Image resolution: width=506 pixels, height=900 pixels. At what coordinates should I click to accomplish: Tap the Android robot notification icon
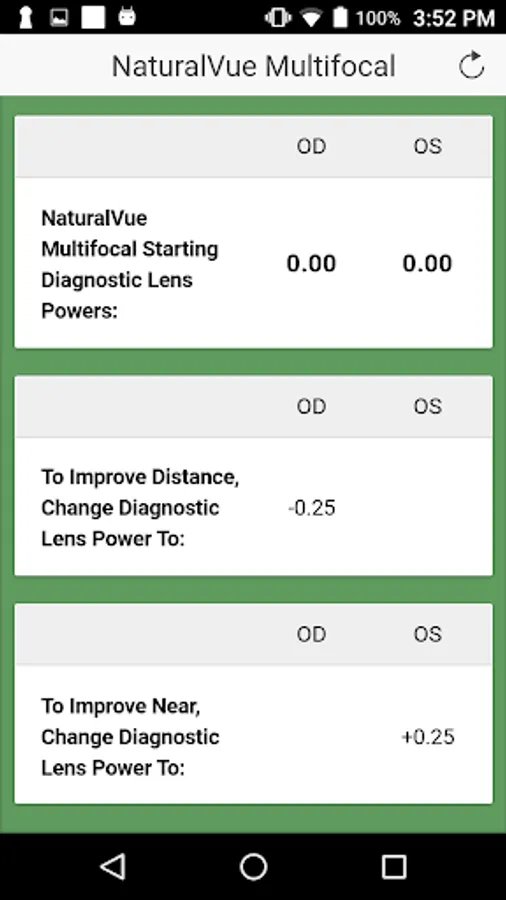coord(127,17)
